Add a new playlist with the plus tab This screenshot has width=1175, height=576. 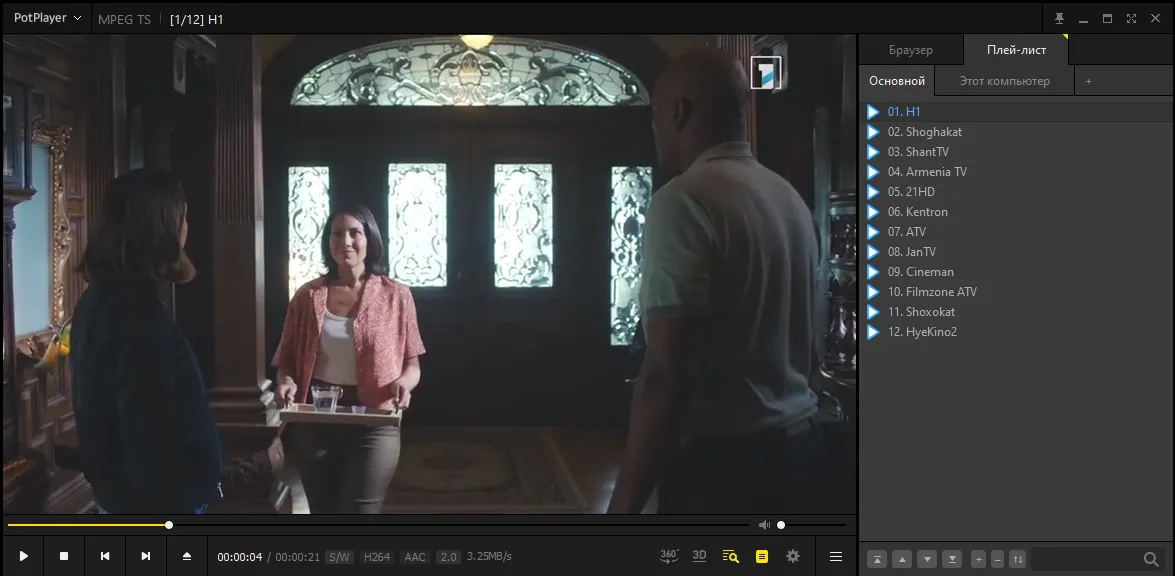point(1088,81)
